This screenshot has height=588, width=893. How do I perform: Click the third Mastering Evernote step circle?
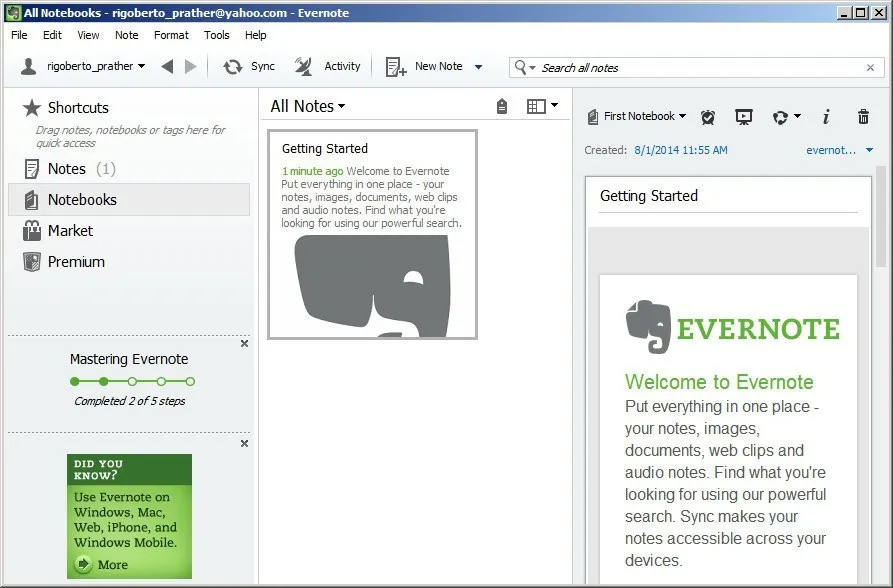[132, 382]
